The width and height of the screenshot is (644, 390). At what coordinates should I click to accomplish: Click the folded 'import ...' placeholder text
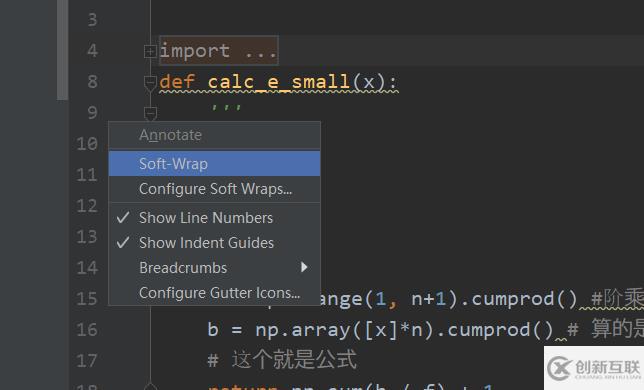[218, 51]
